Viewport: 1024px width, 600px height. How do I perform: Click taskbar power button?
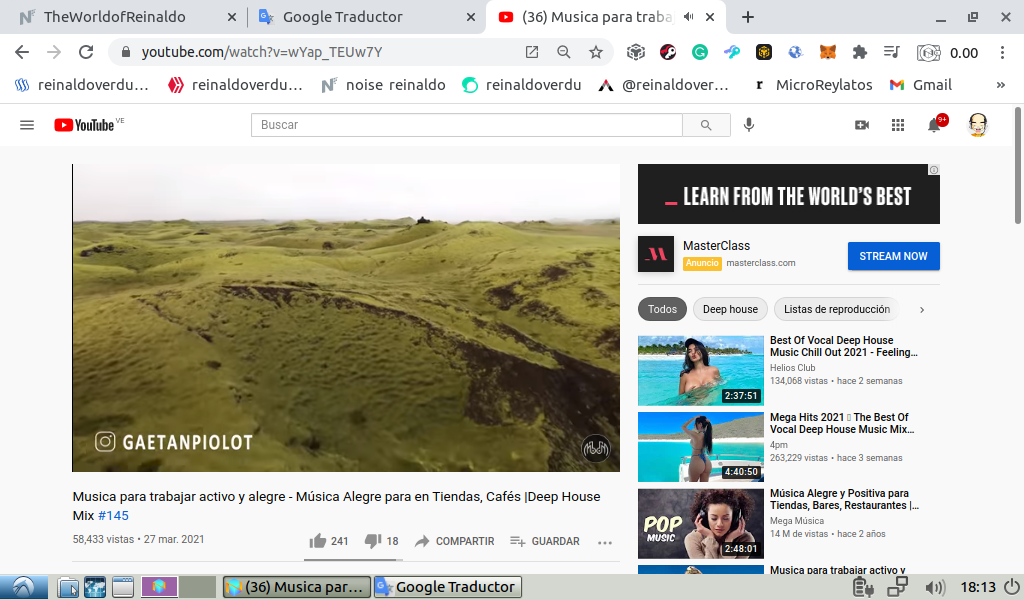1012,587
